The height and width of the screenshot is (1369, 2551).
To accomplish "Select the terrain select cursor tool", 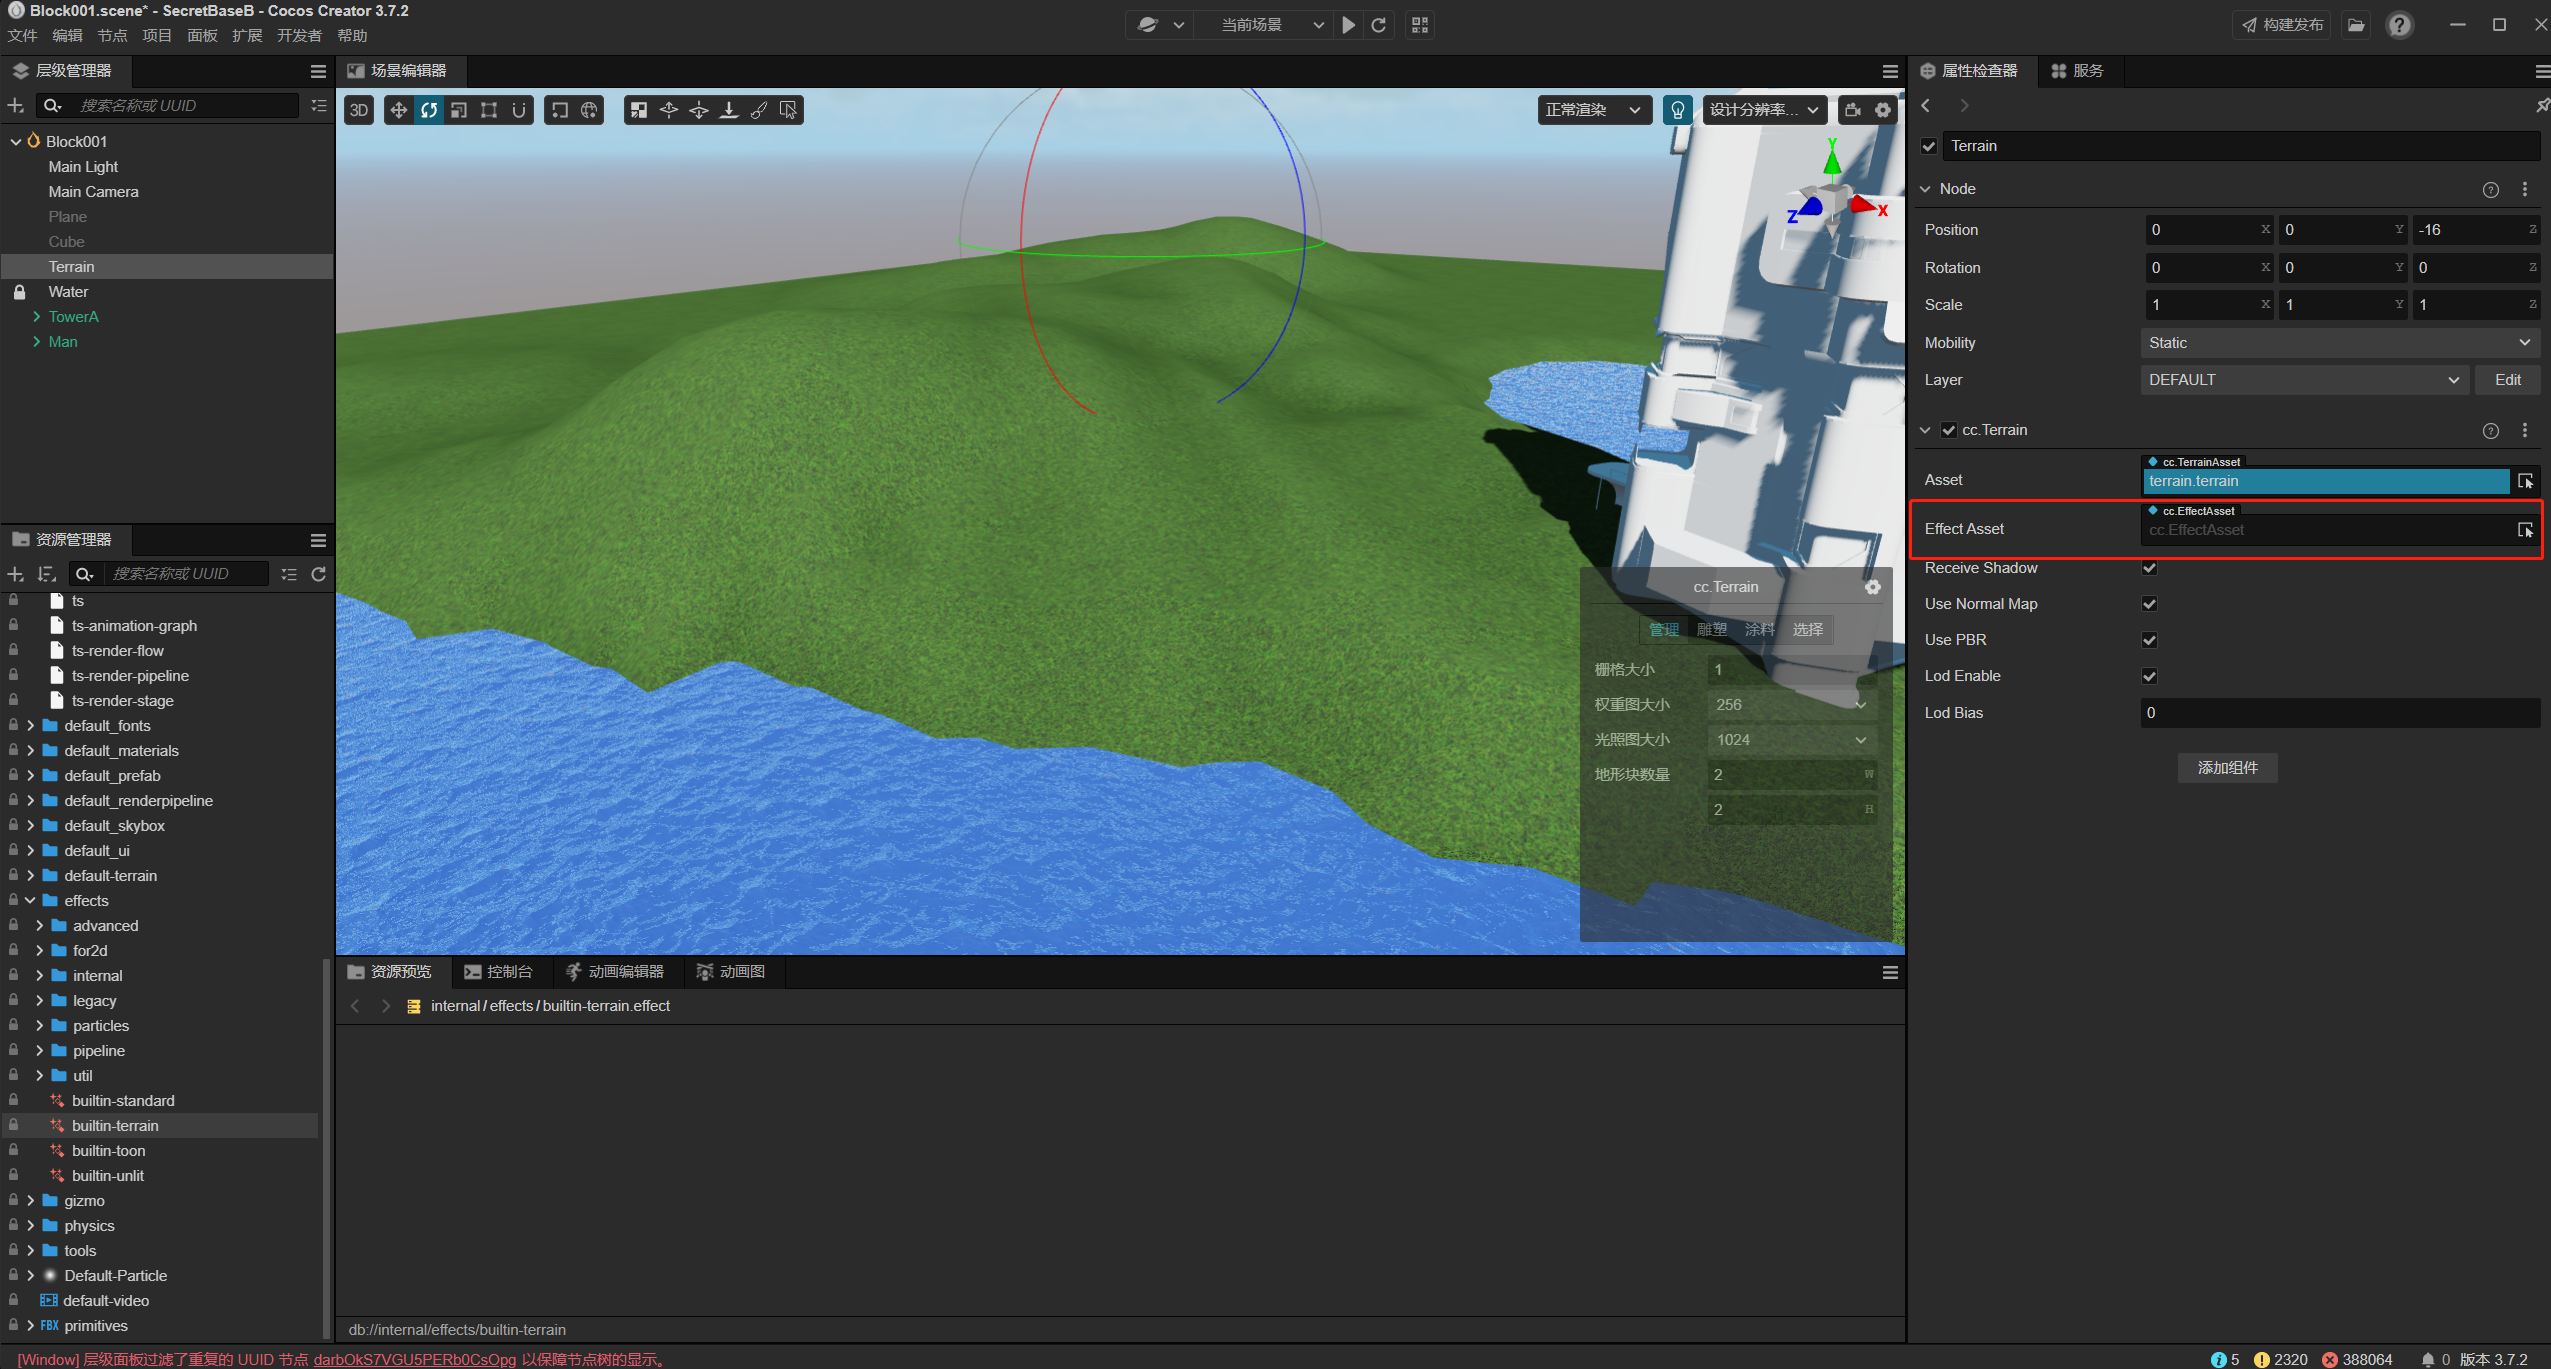I will pyautogui.click(x=789, y=110).
